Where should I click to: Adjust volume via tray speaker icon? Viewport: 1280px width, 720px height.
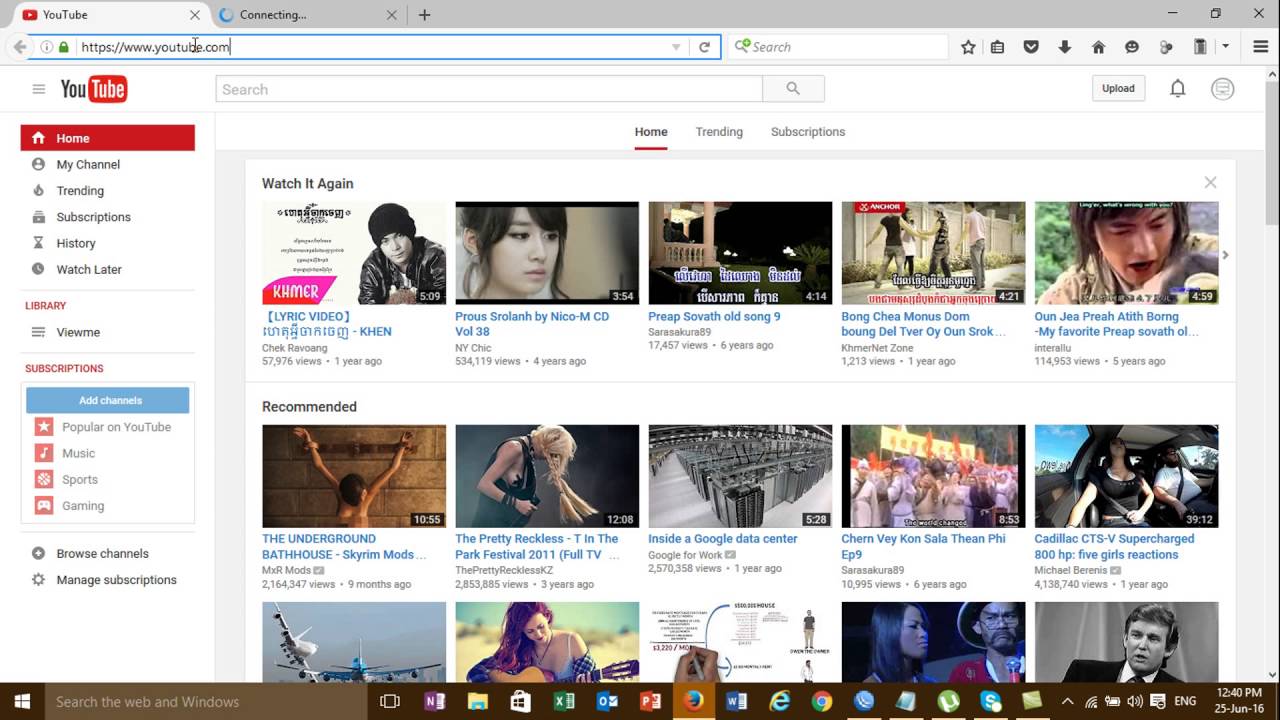(x=1135, y=701)
